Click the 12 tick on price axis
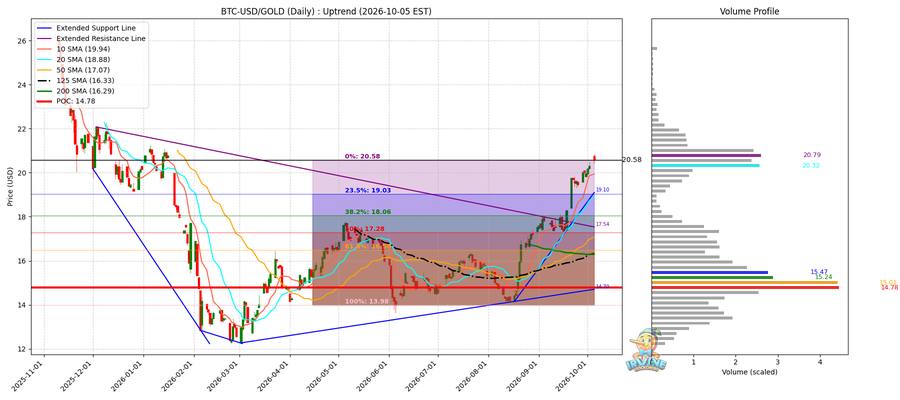Screen dimensions: 900x400 (x=21, y=349)
